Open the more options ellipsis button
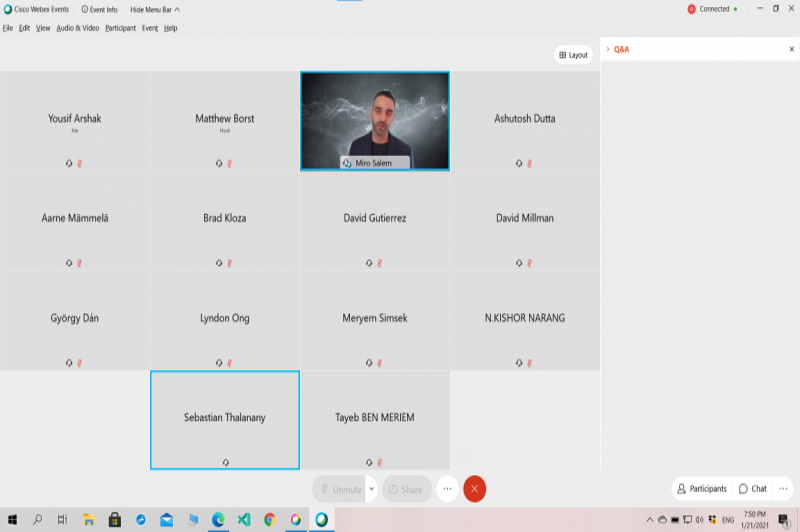800x532 pixels. (447, 489)
